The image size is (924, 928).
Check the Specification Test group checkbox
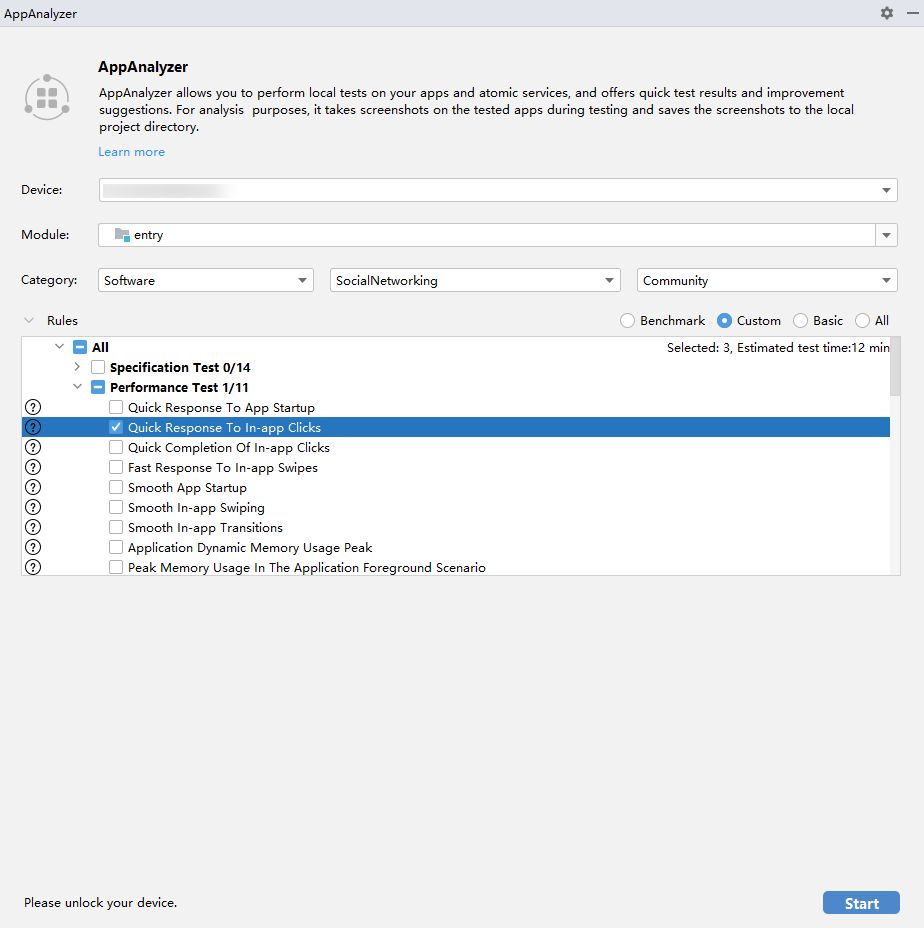coord(98,367)
